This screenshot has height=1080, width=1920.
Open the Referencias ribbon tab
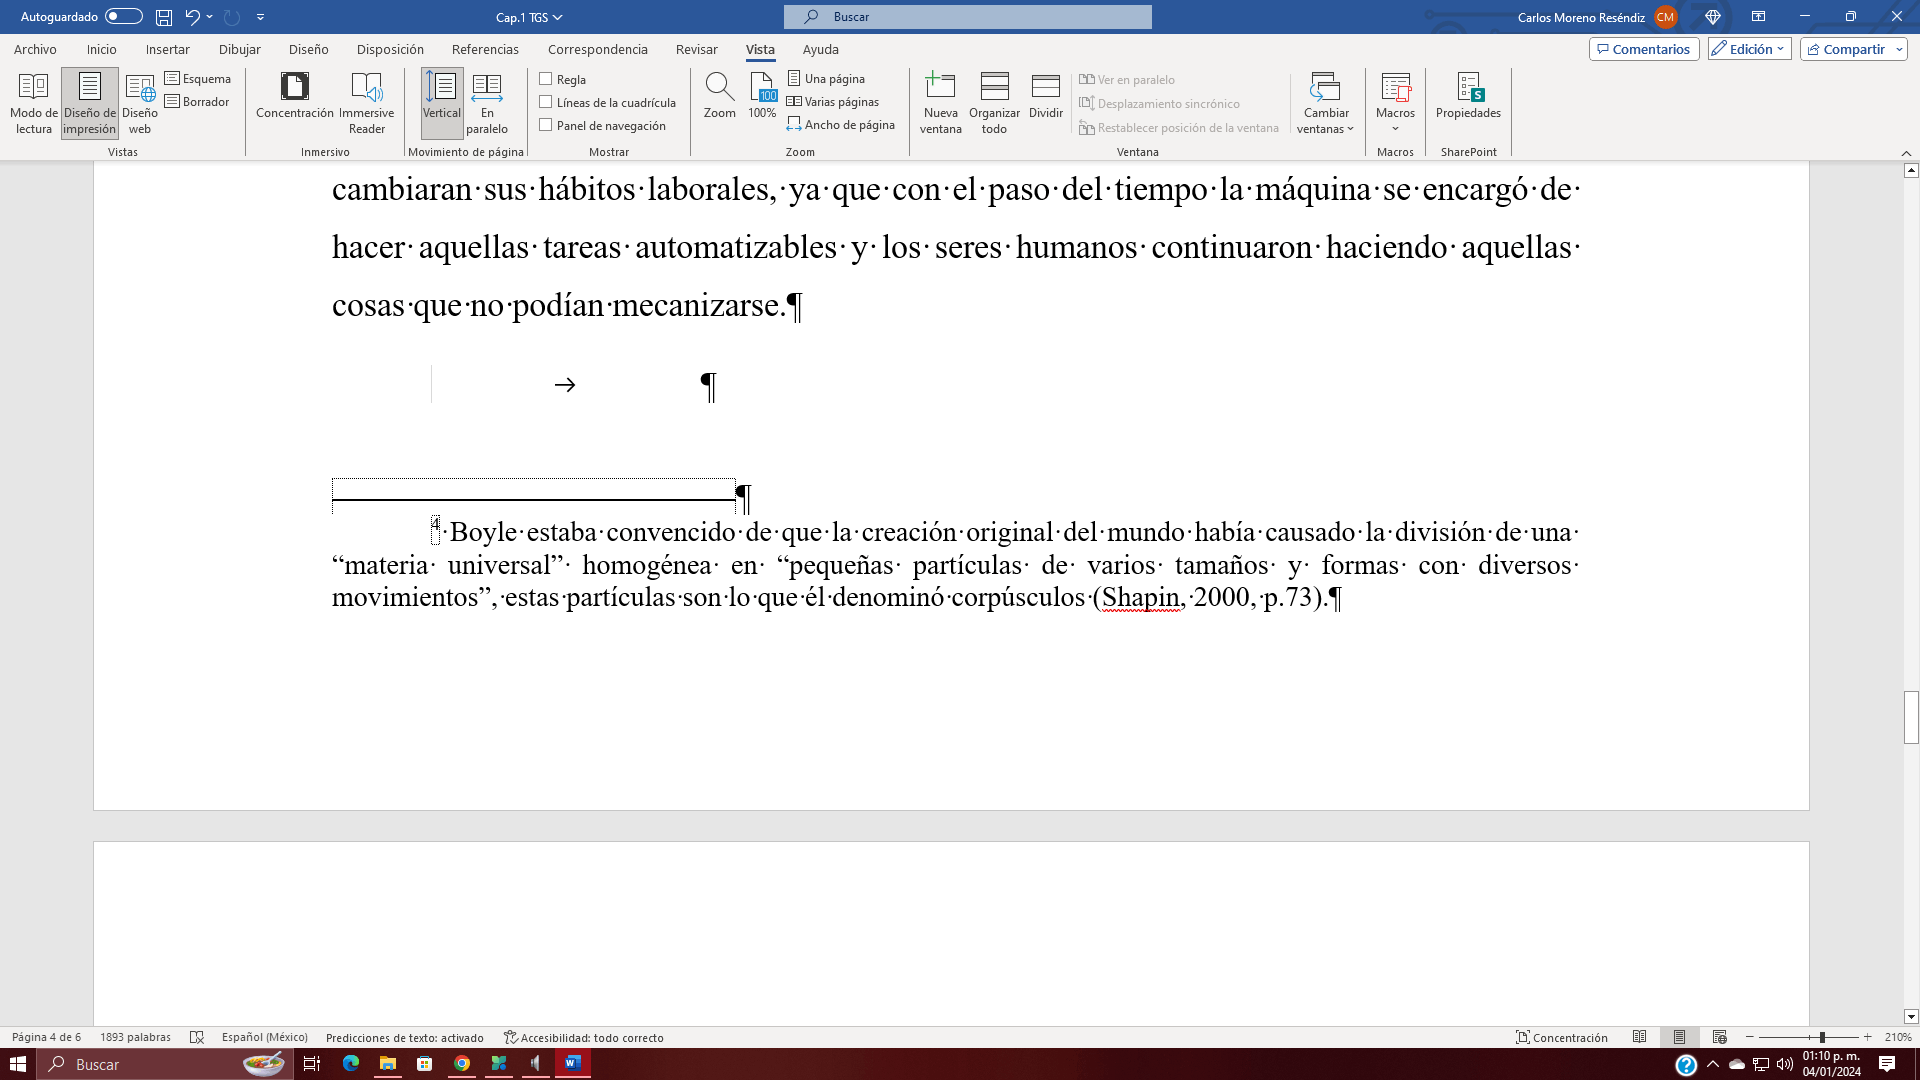click(485, 49)
